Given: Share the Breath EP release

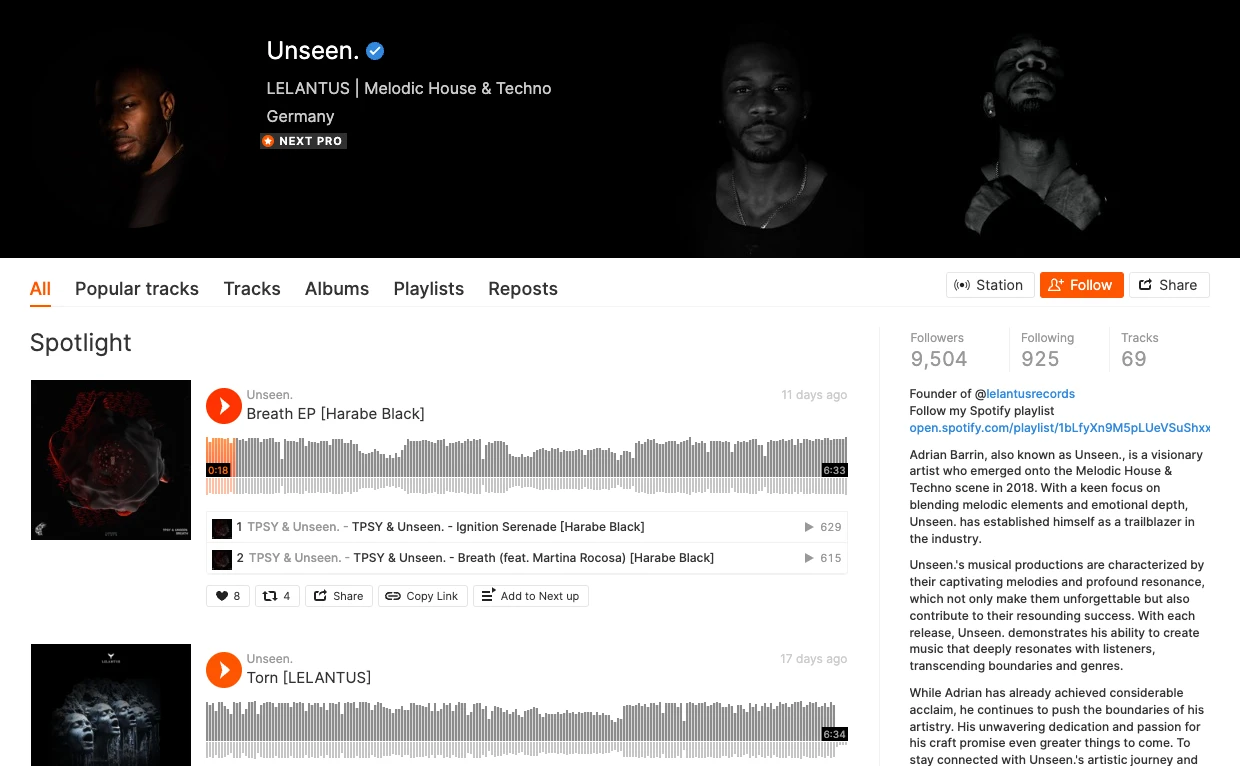Looking at the screenshot, I should [339, 596].
